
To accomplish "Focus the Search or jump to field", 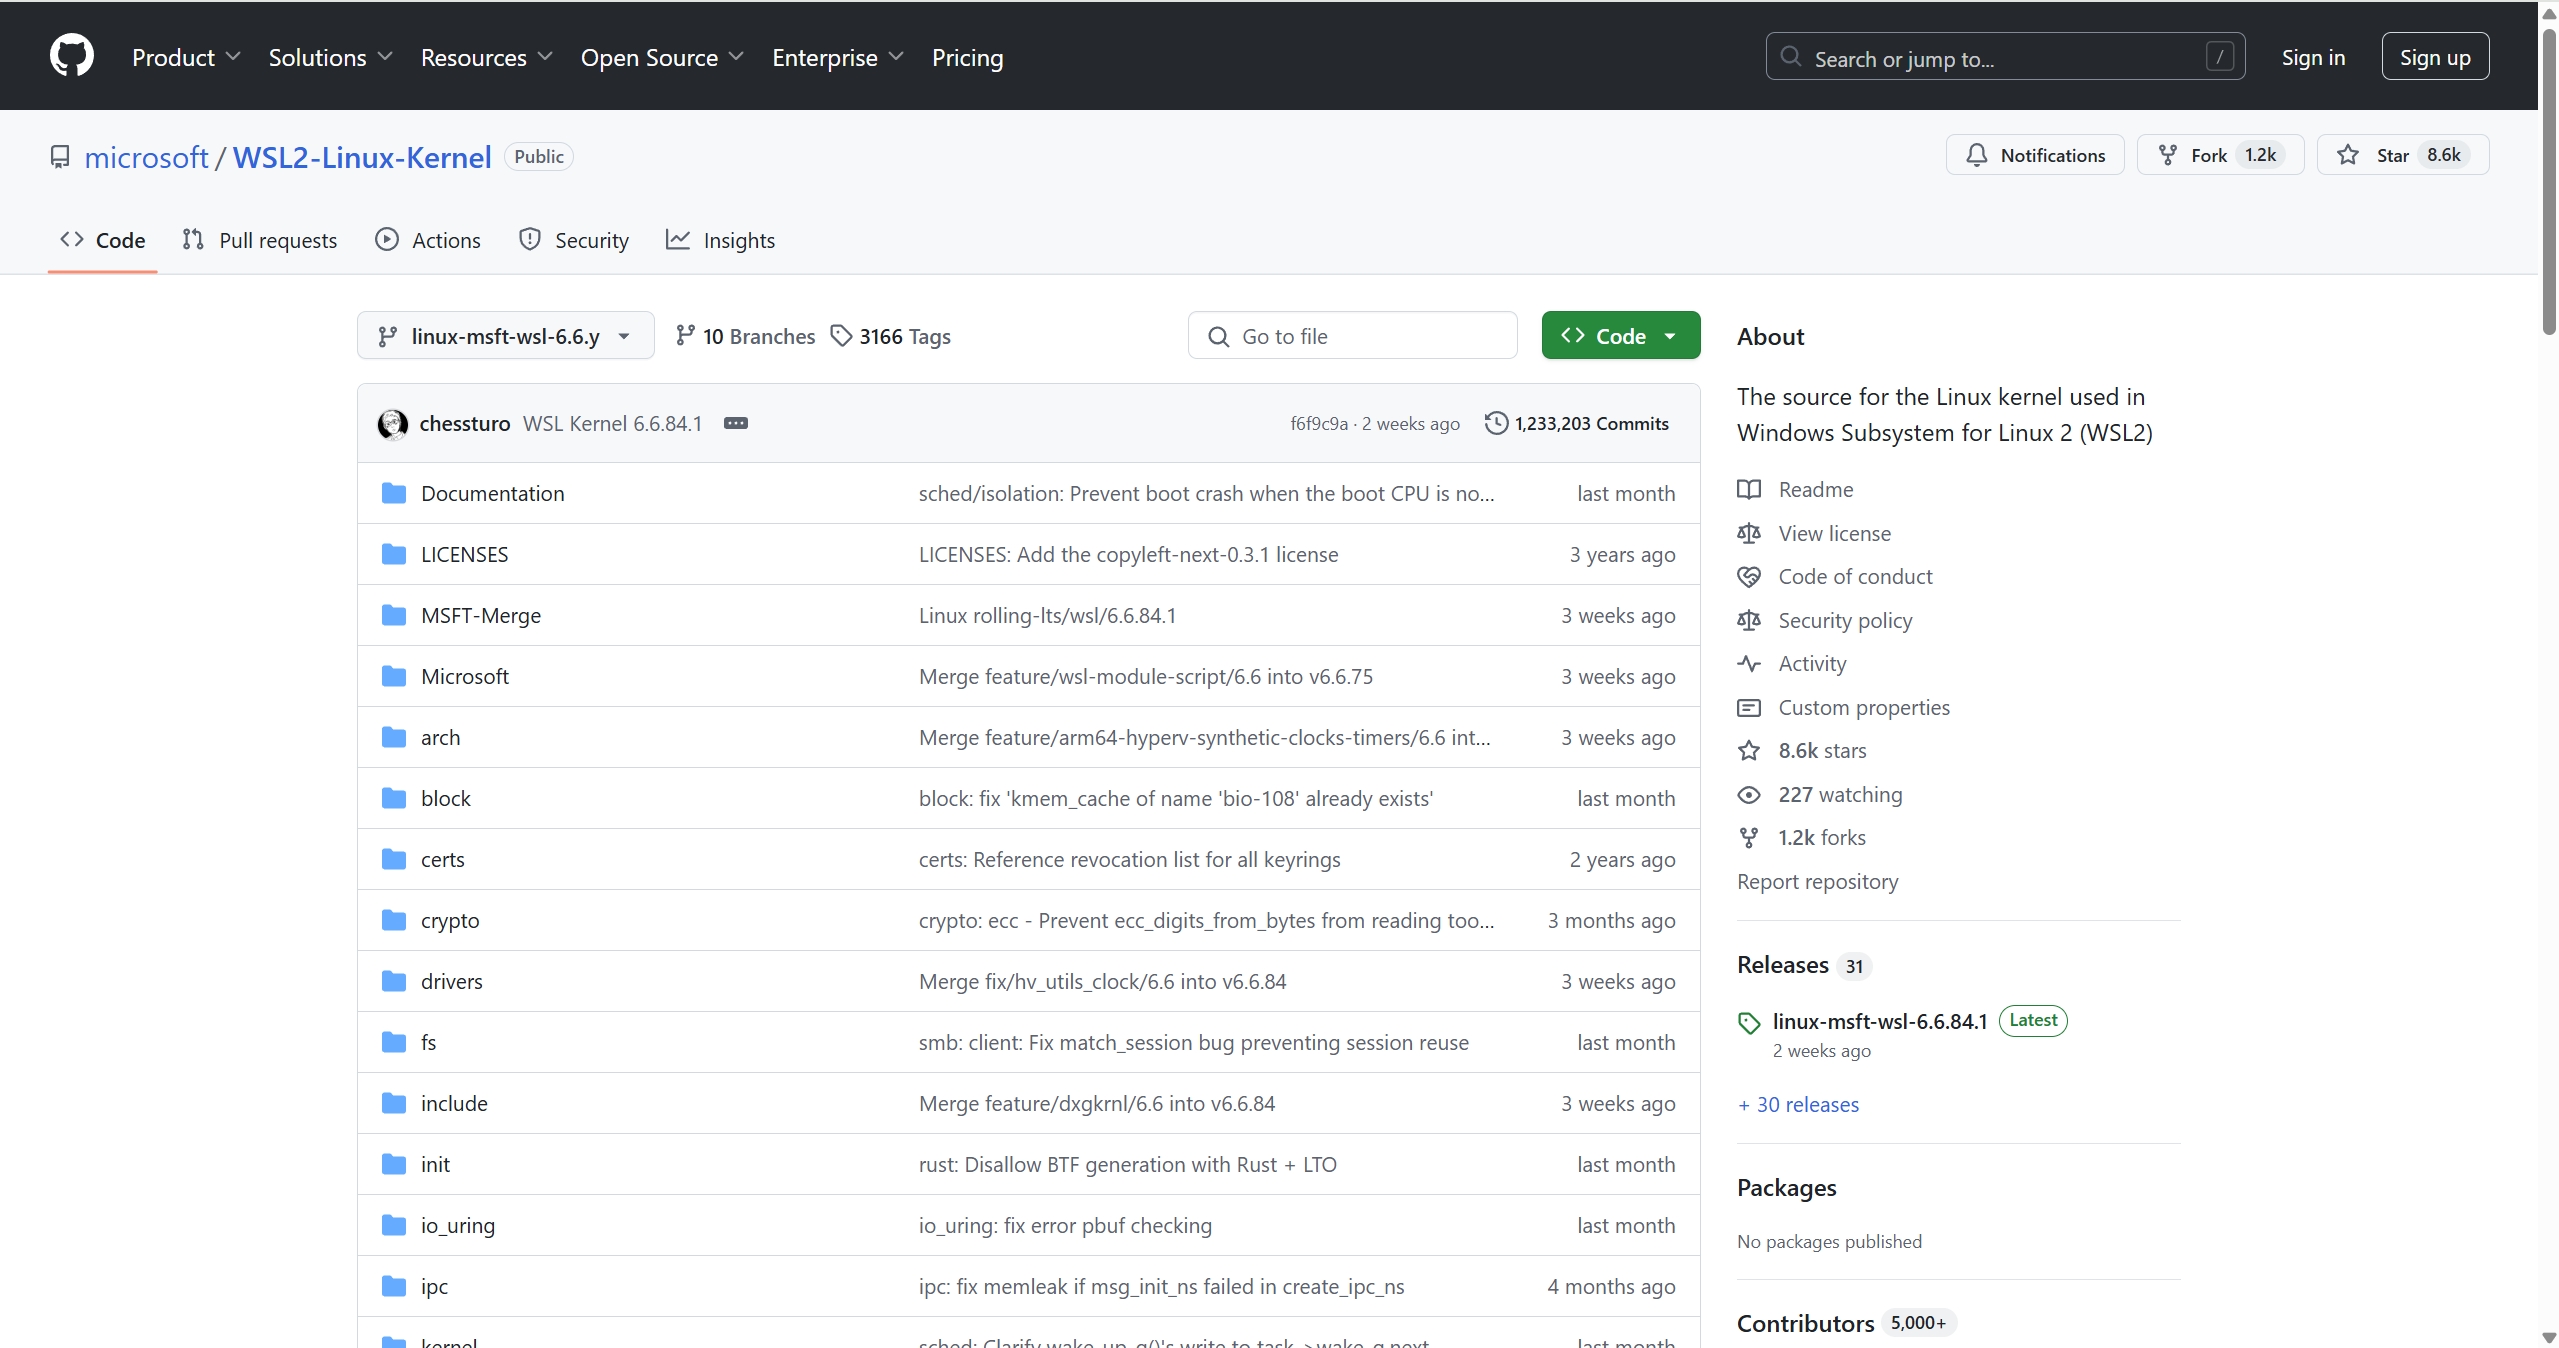I will click(2005, 57).
